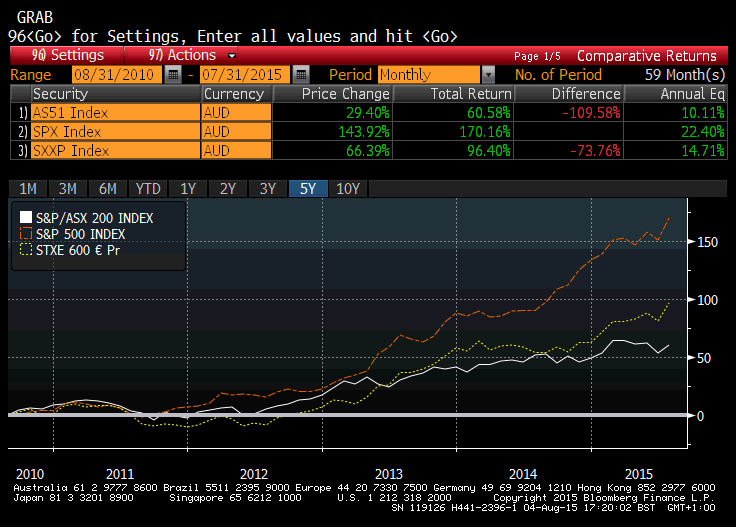Select the 2Y time range tab
Viewport: 736px width, 527px height.
[228, 189]
